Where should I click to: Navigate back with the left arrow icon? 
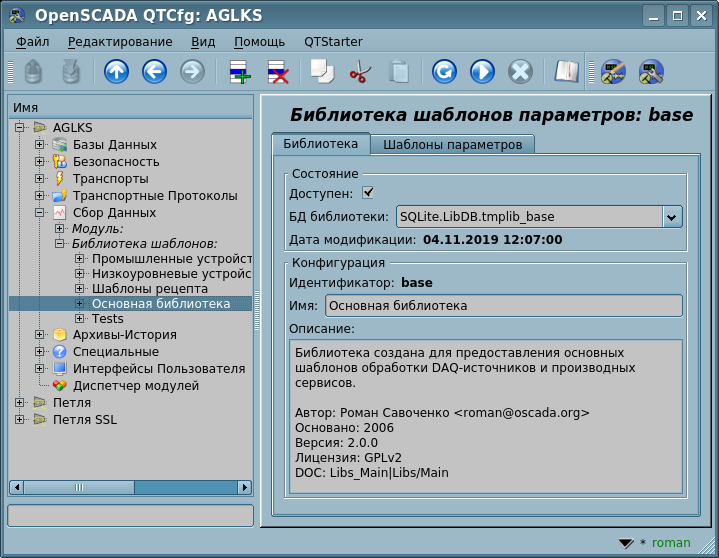(x=154, y=72)
